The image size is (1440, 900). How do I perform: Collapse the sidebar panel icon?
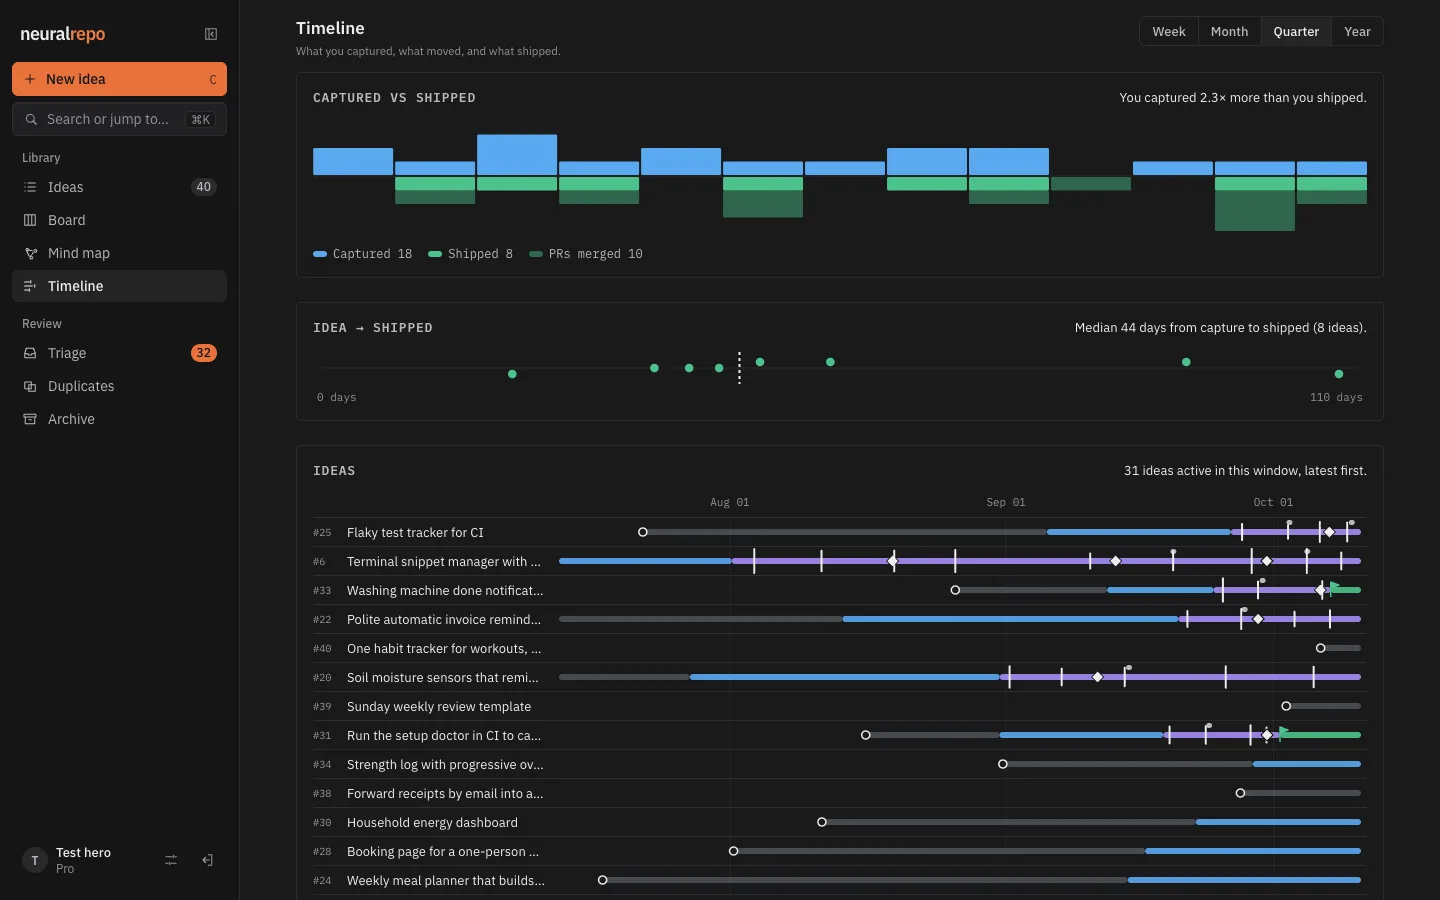pyautogui.click(x=211, y=34)
